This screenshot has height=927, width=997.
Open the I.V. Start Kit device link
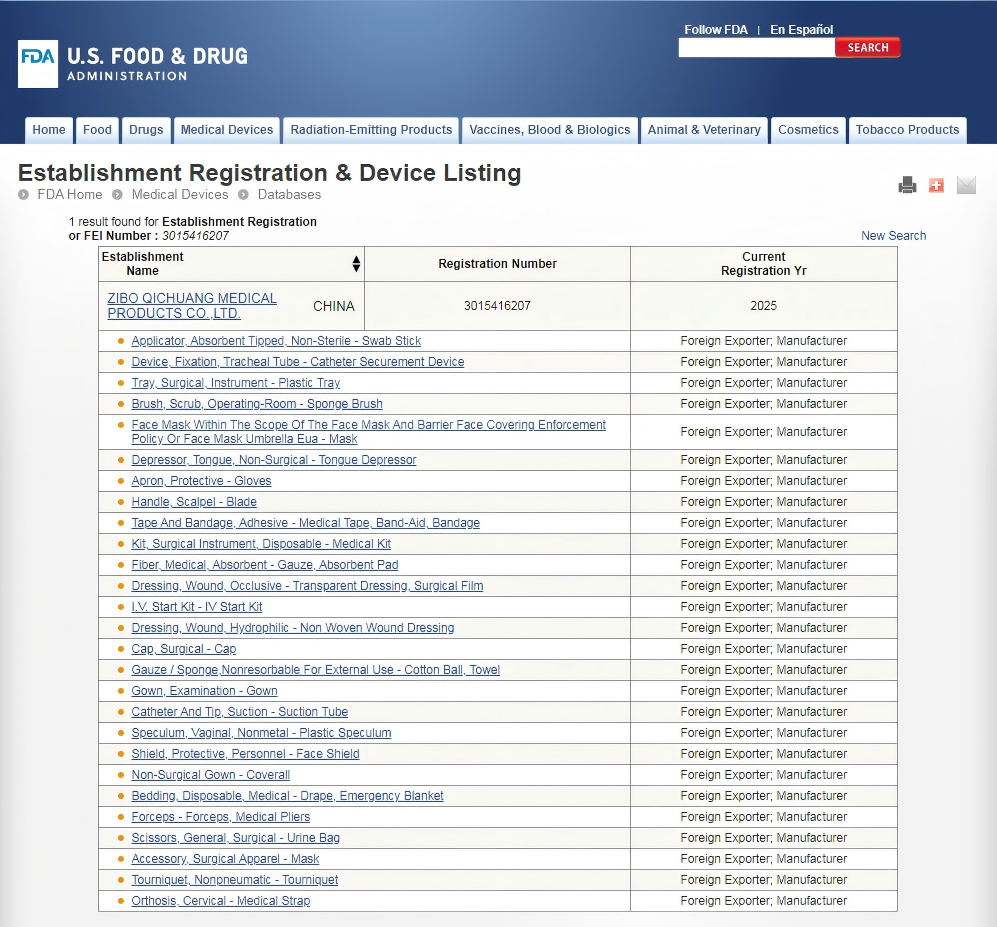click(x=197, y=606)
